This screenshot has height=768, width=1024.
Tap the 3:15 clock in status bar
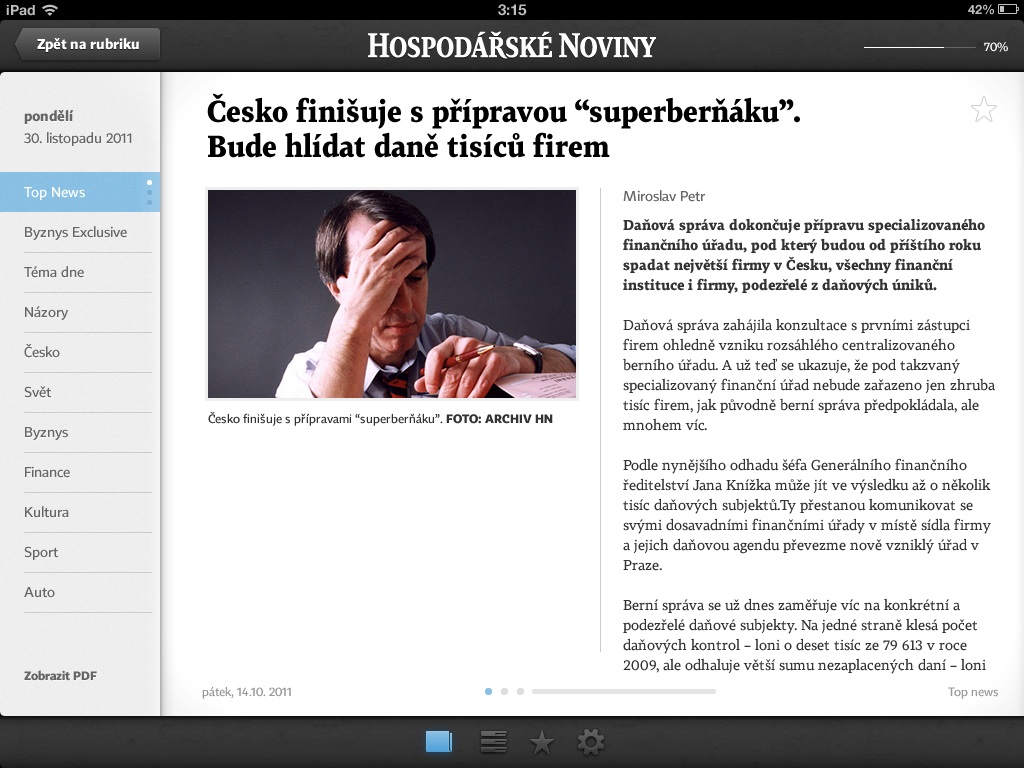511,10
